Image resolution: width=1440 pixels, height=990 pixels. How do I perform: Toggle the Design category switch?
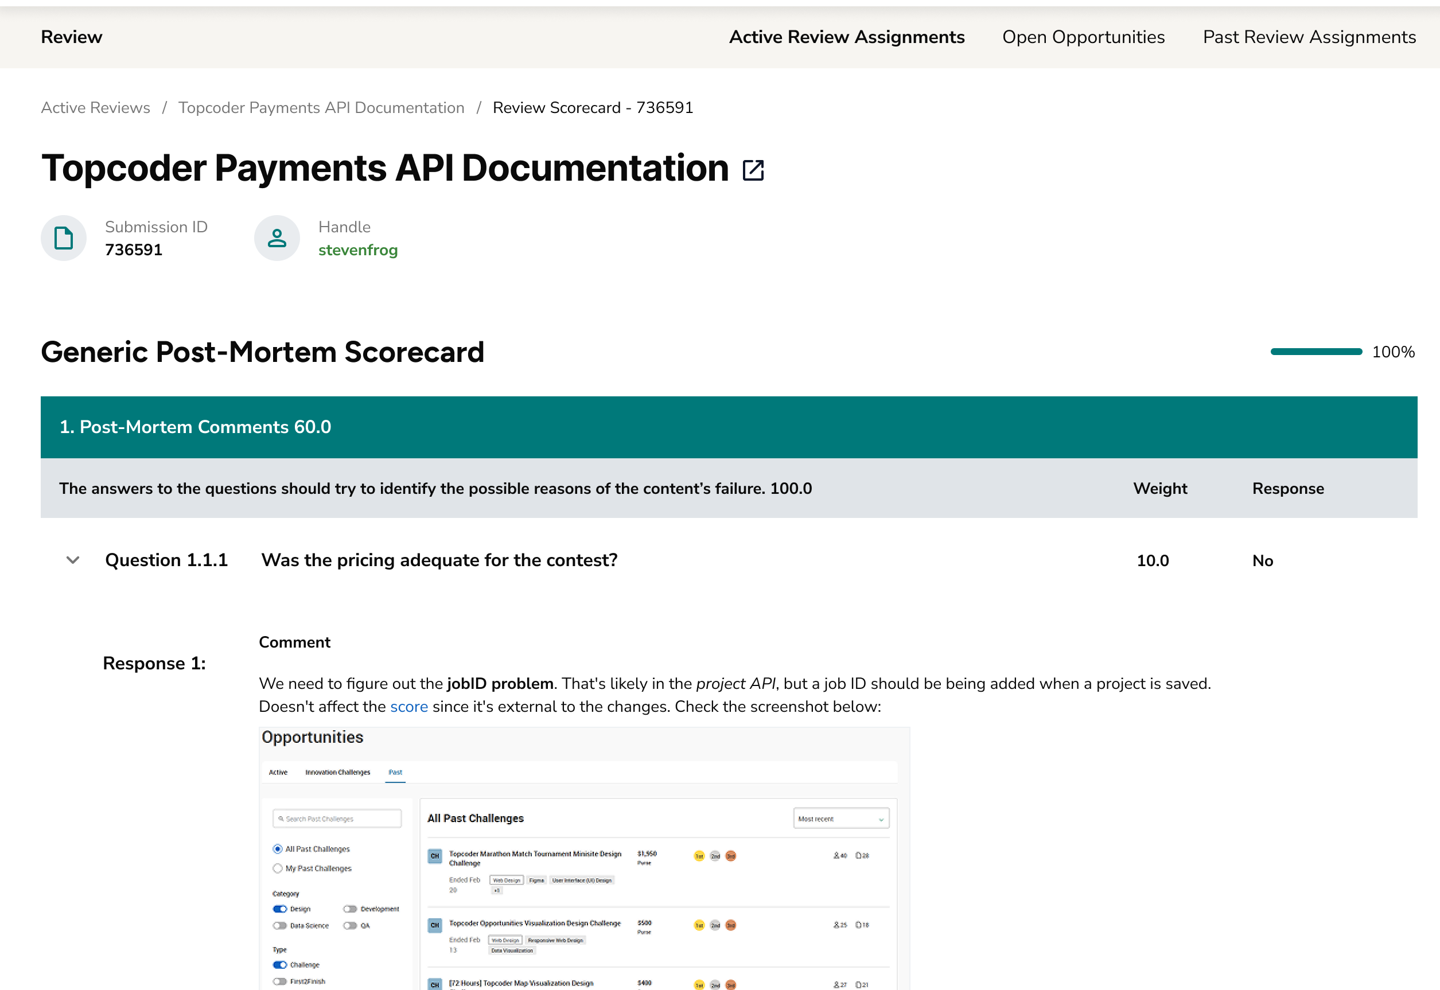[x=280, y=909]
